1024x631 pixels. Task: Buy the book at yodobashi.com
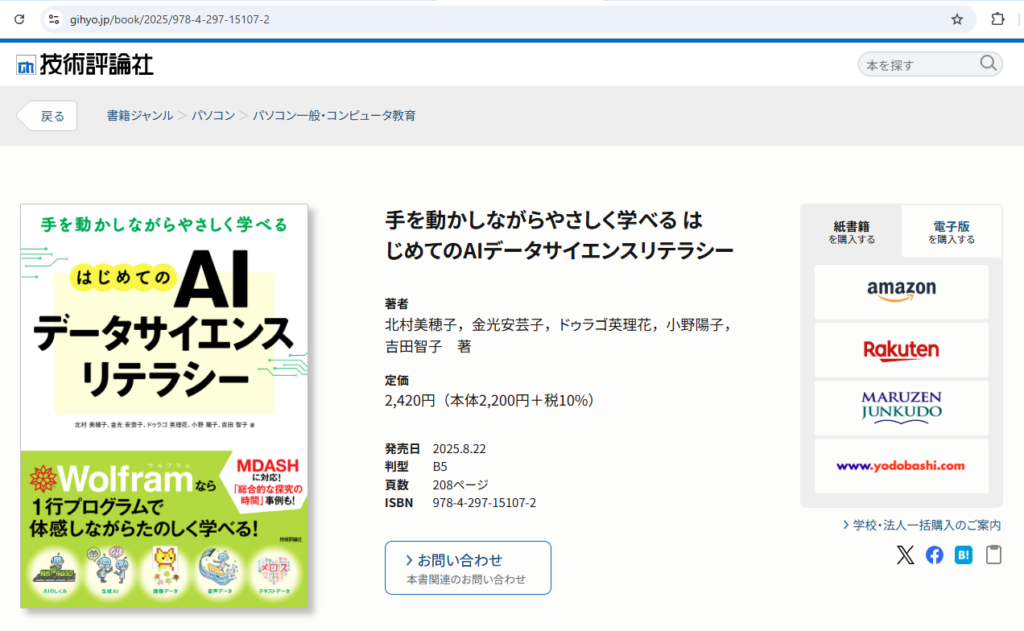click(x=901, y=466)
